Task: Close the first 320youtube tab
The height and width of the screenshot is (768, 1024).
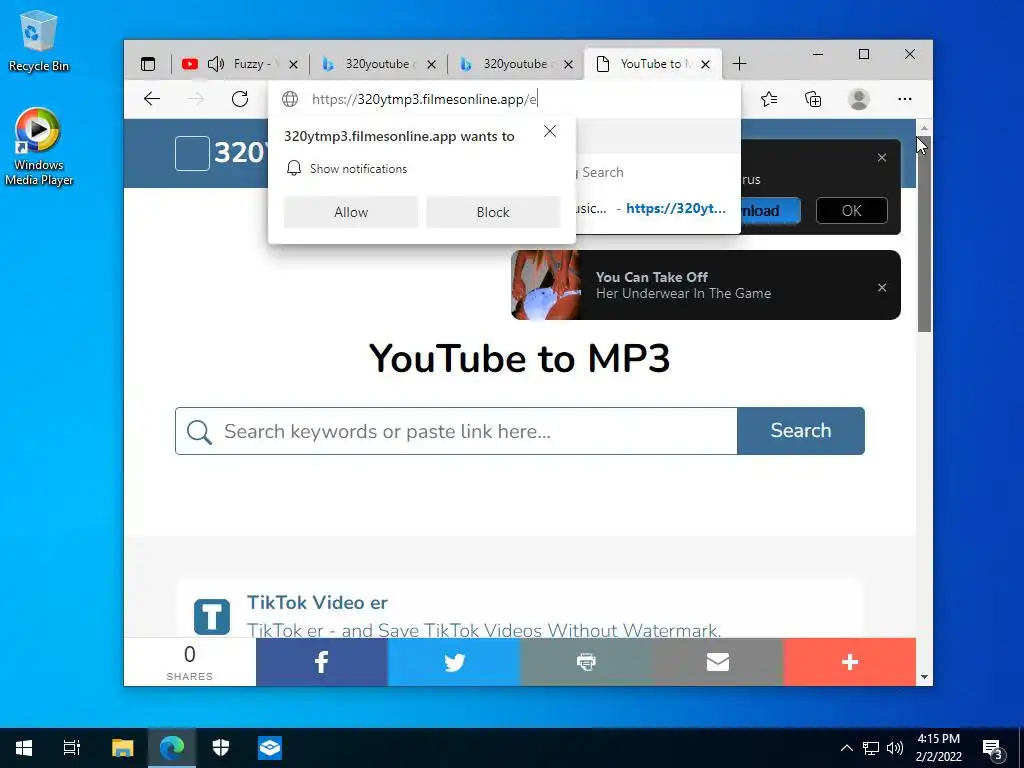Action: pos(431,64)
